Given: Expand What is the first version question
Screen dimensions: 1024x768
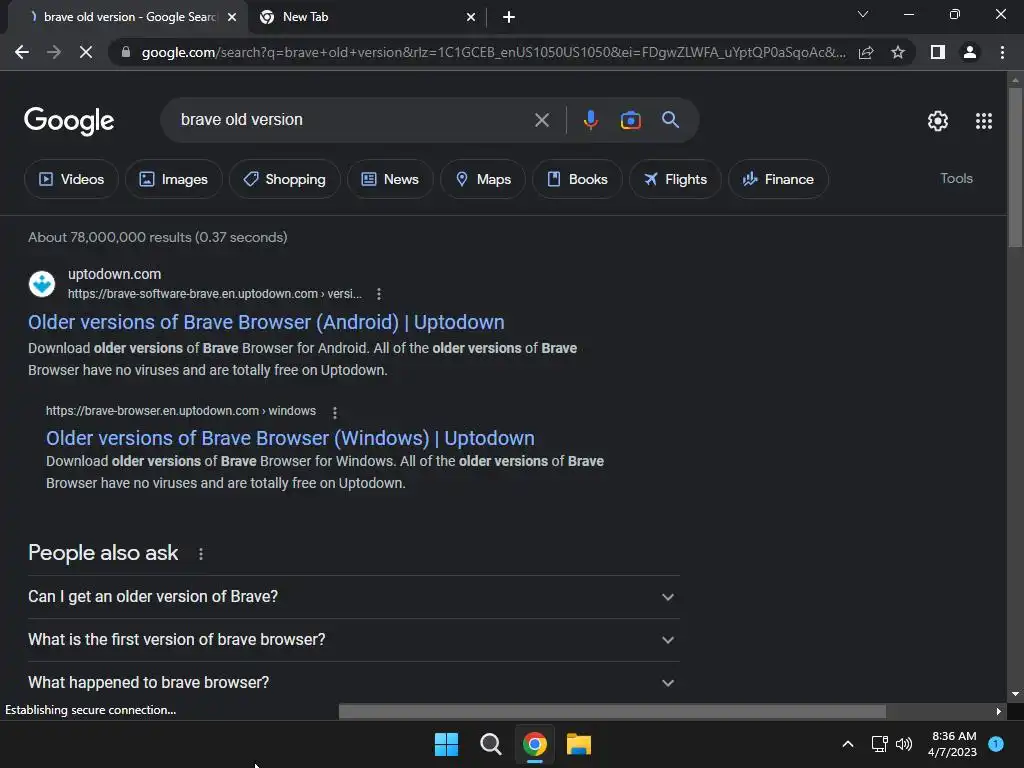Looking at the screenshot, I should pyautogui.click(x=353, y=640).
